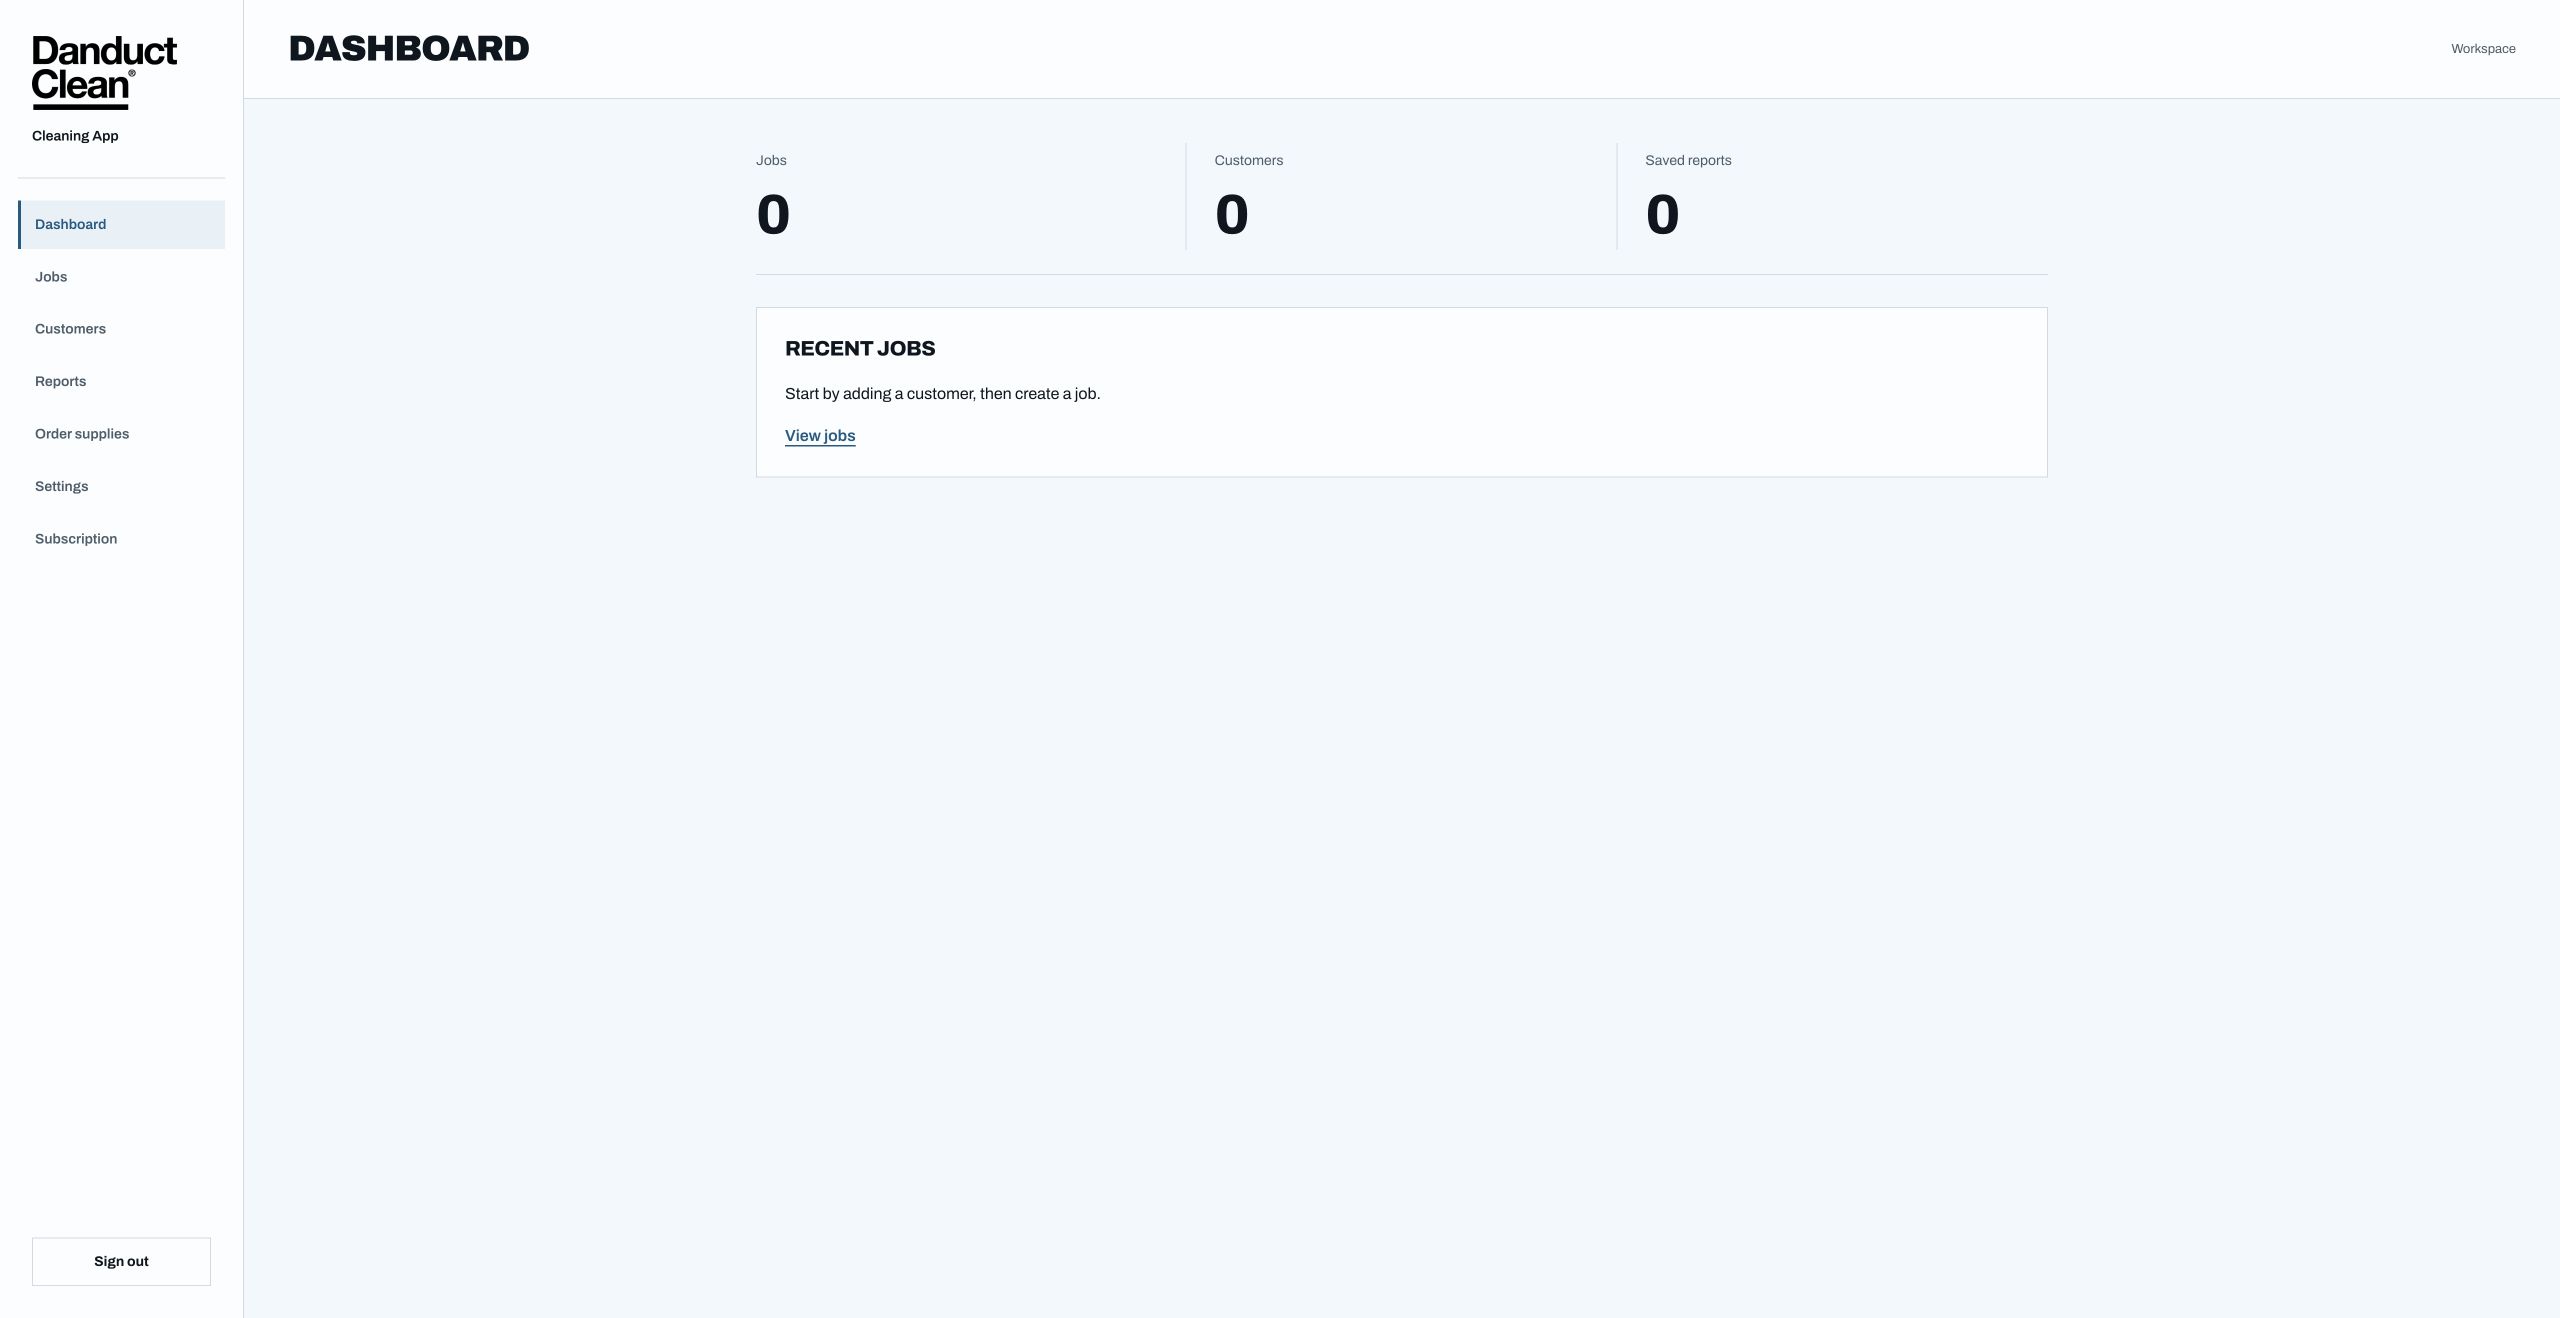Click the DASHBOARD page title

coord(409,49)
